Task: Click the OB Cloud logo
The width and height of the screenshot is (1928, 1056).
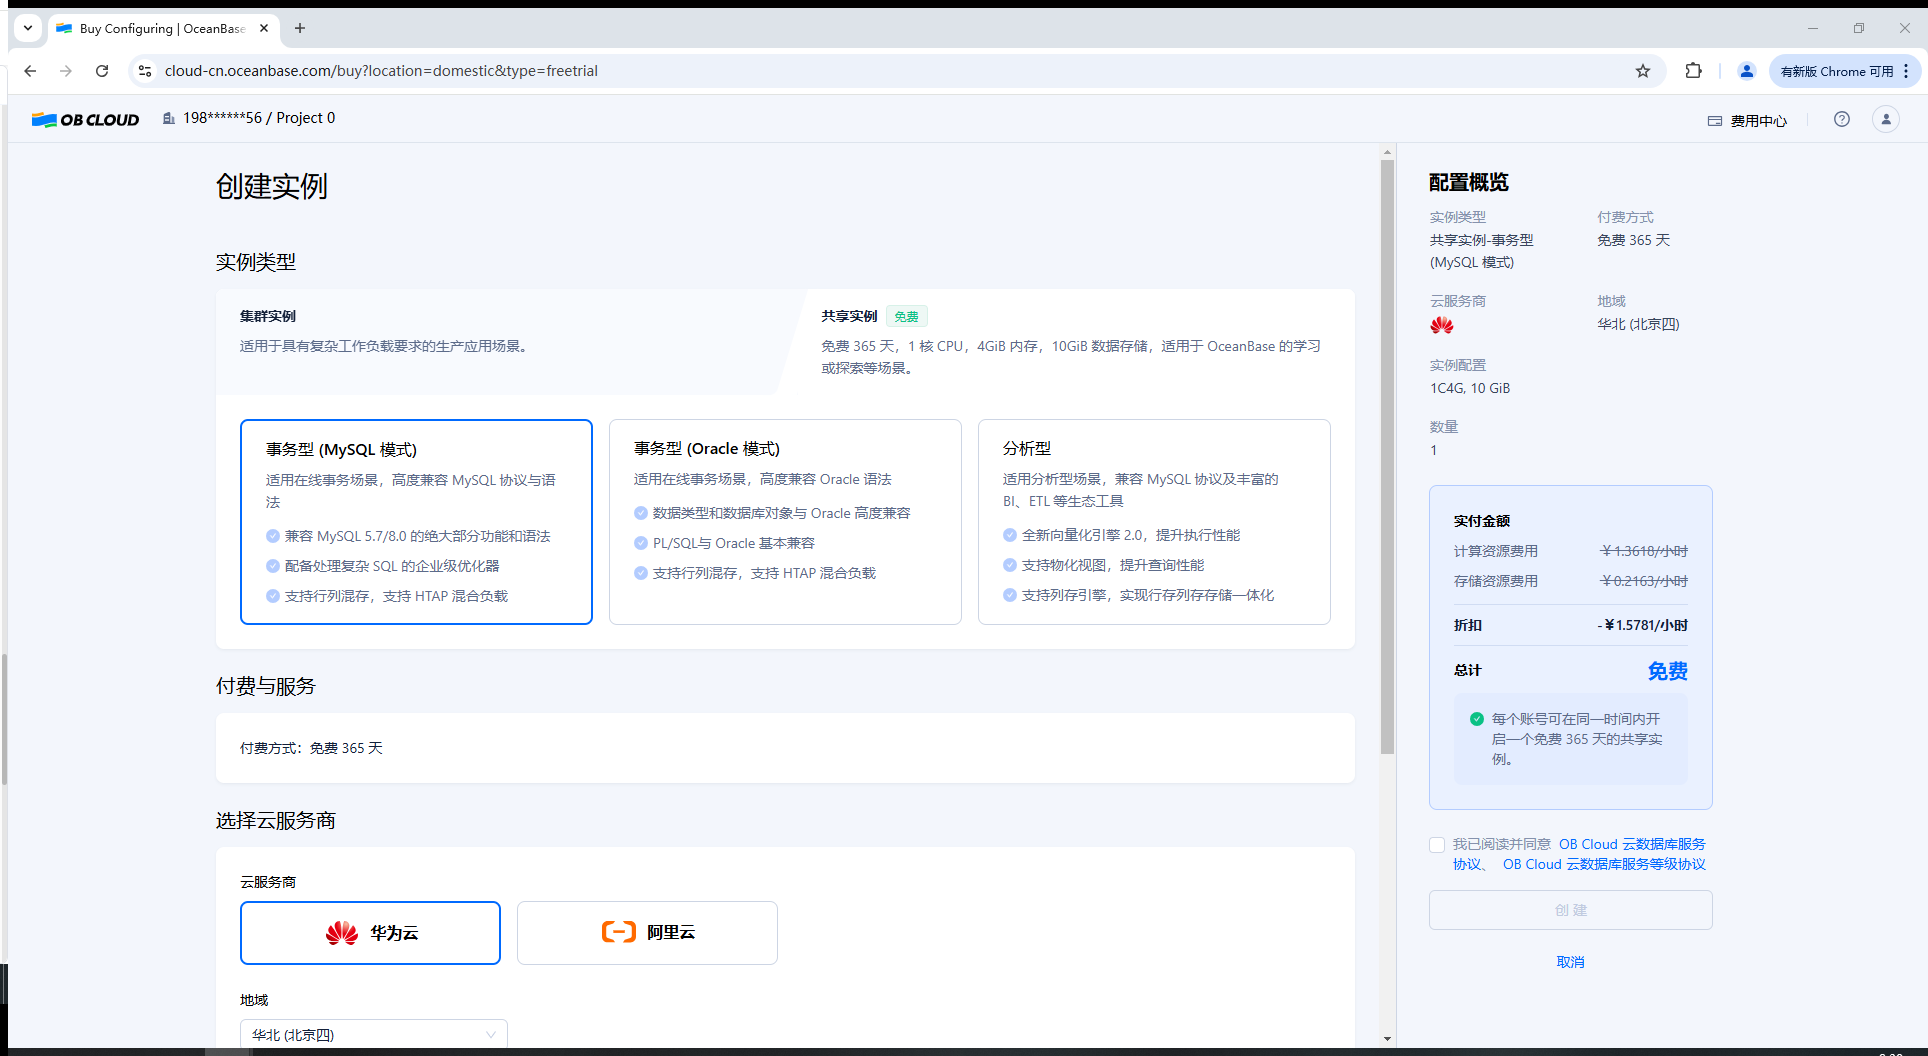Action: point(85,119)
